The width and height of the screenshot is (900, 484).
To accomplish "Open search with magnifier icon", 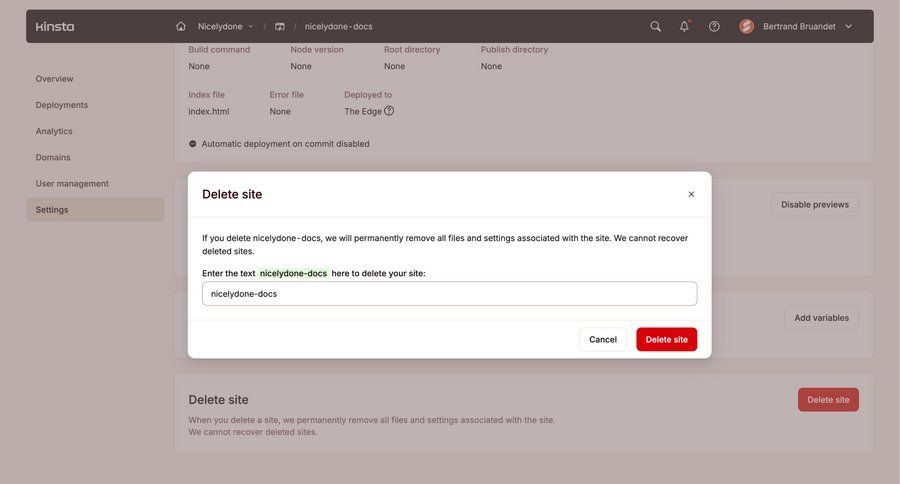I will point(656,26).
